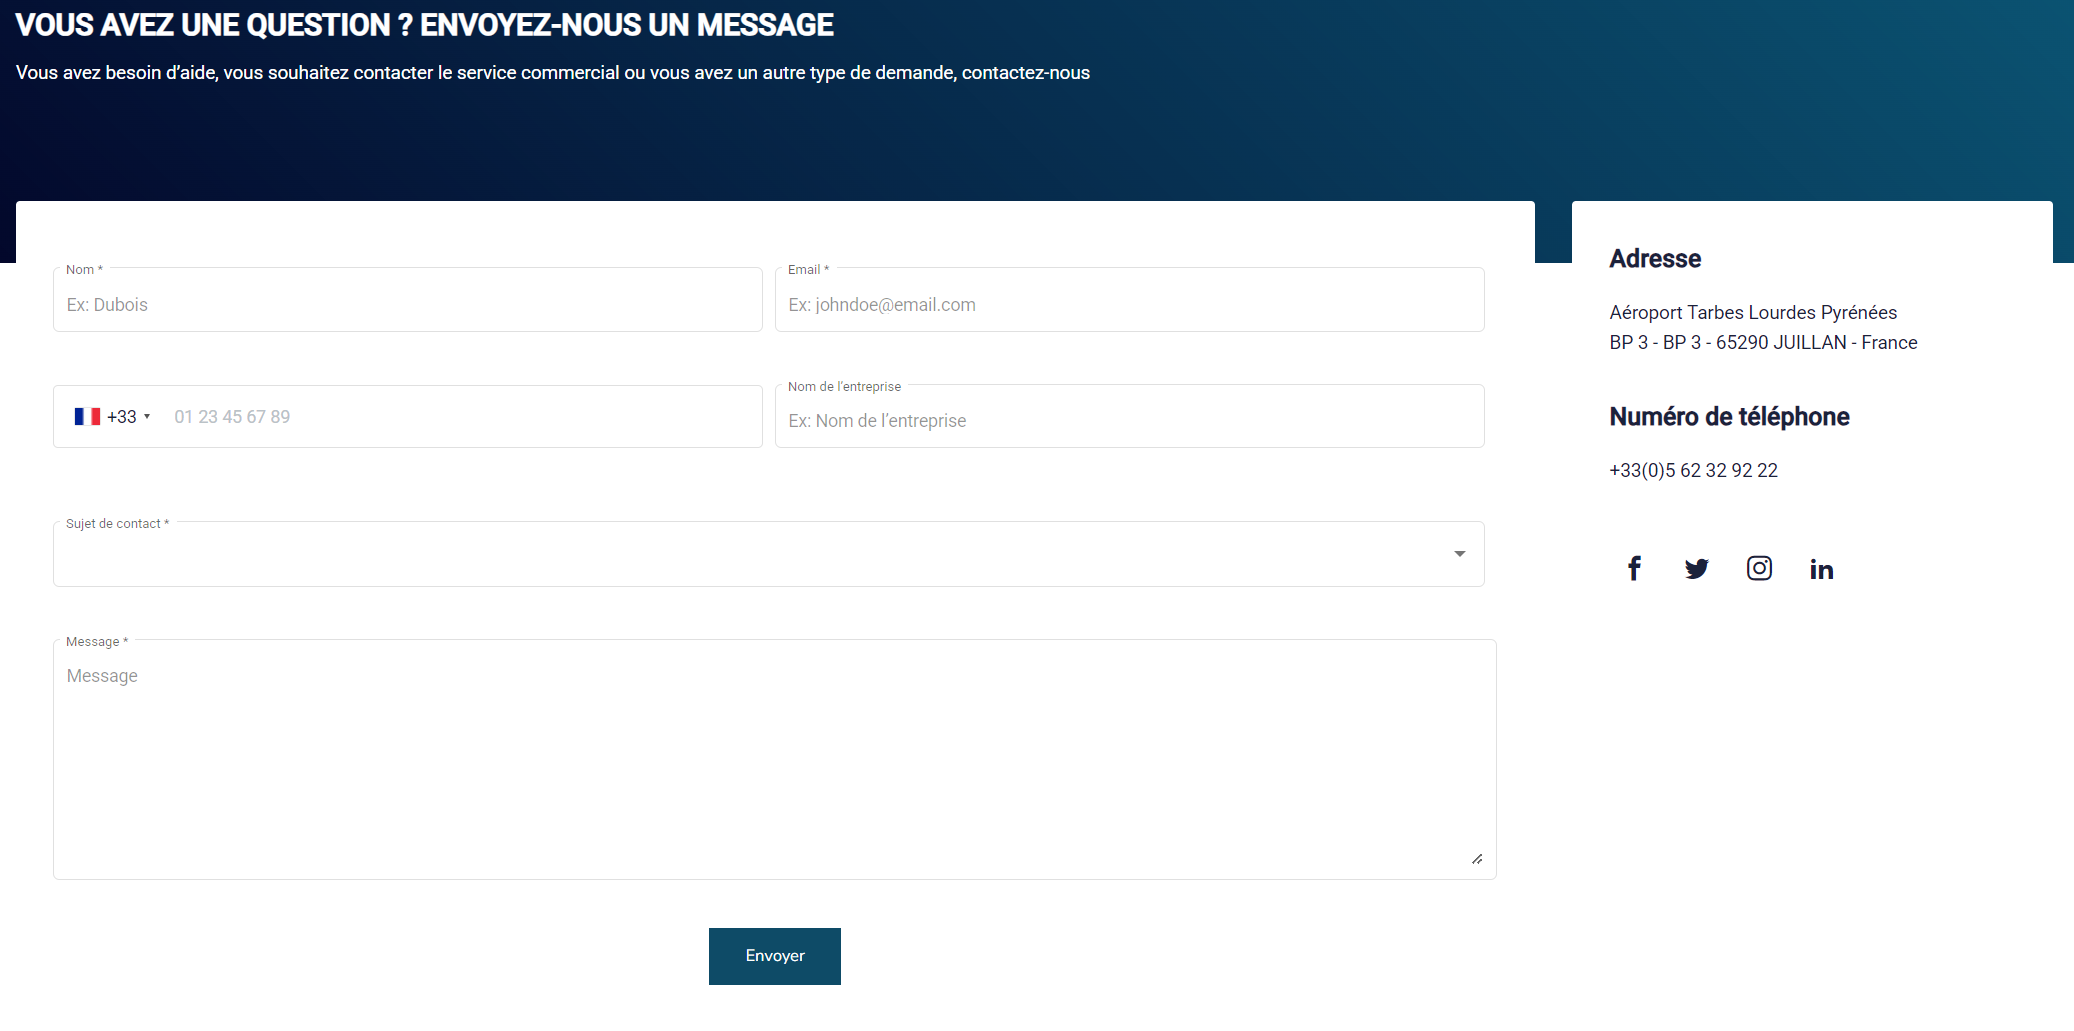Click the Adresse heading

click(x=1655, y=259)
